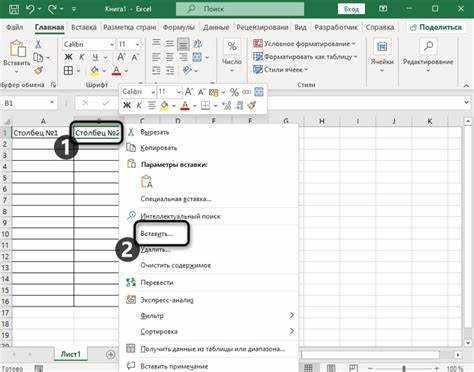Decrease font size in ribbon font group
The image size is (474, 372).
(x=135, y=57)
